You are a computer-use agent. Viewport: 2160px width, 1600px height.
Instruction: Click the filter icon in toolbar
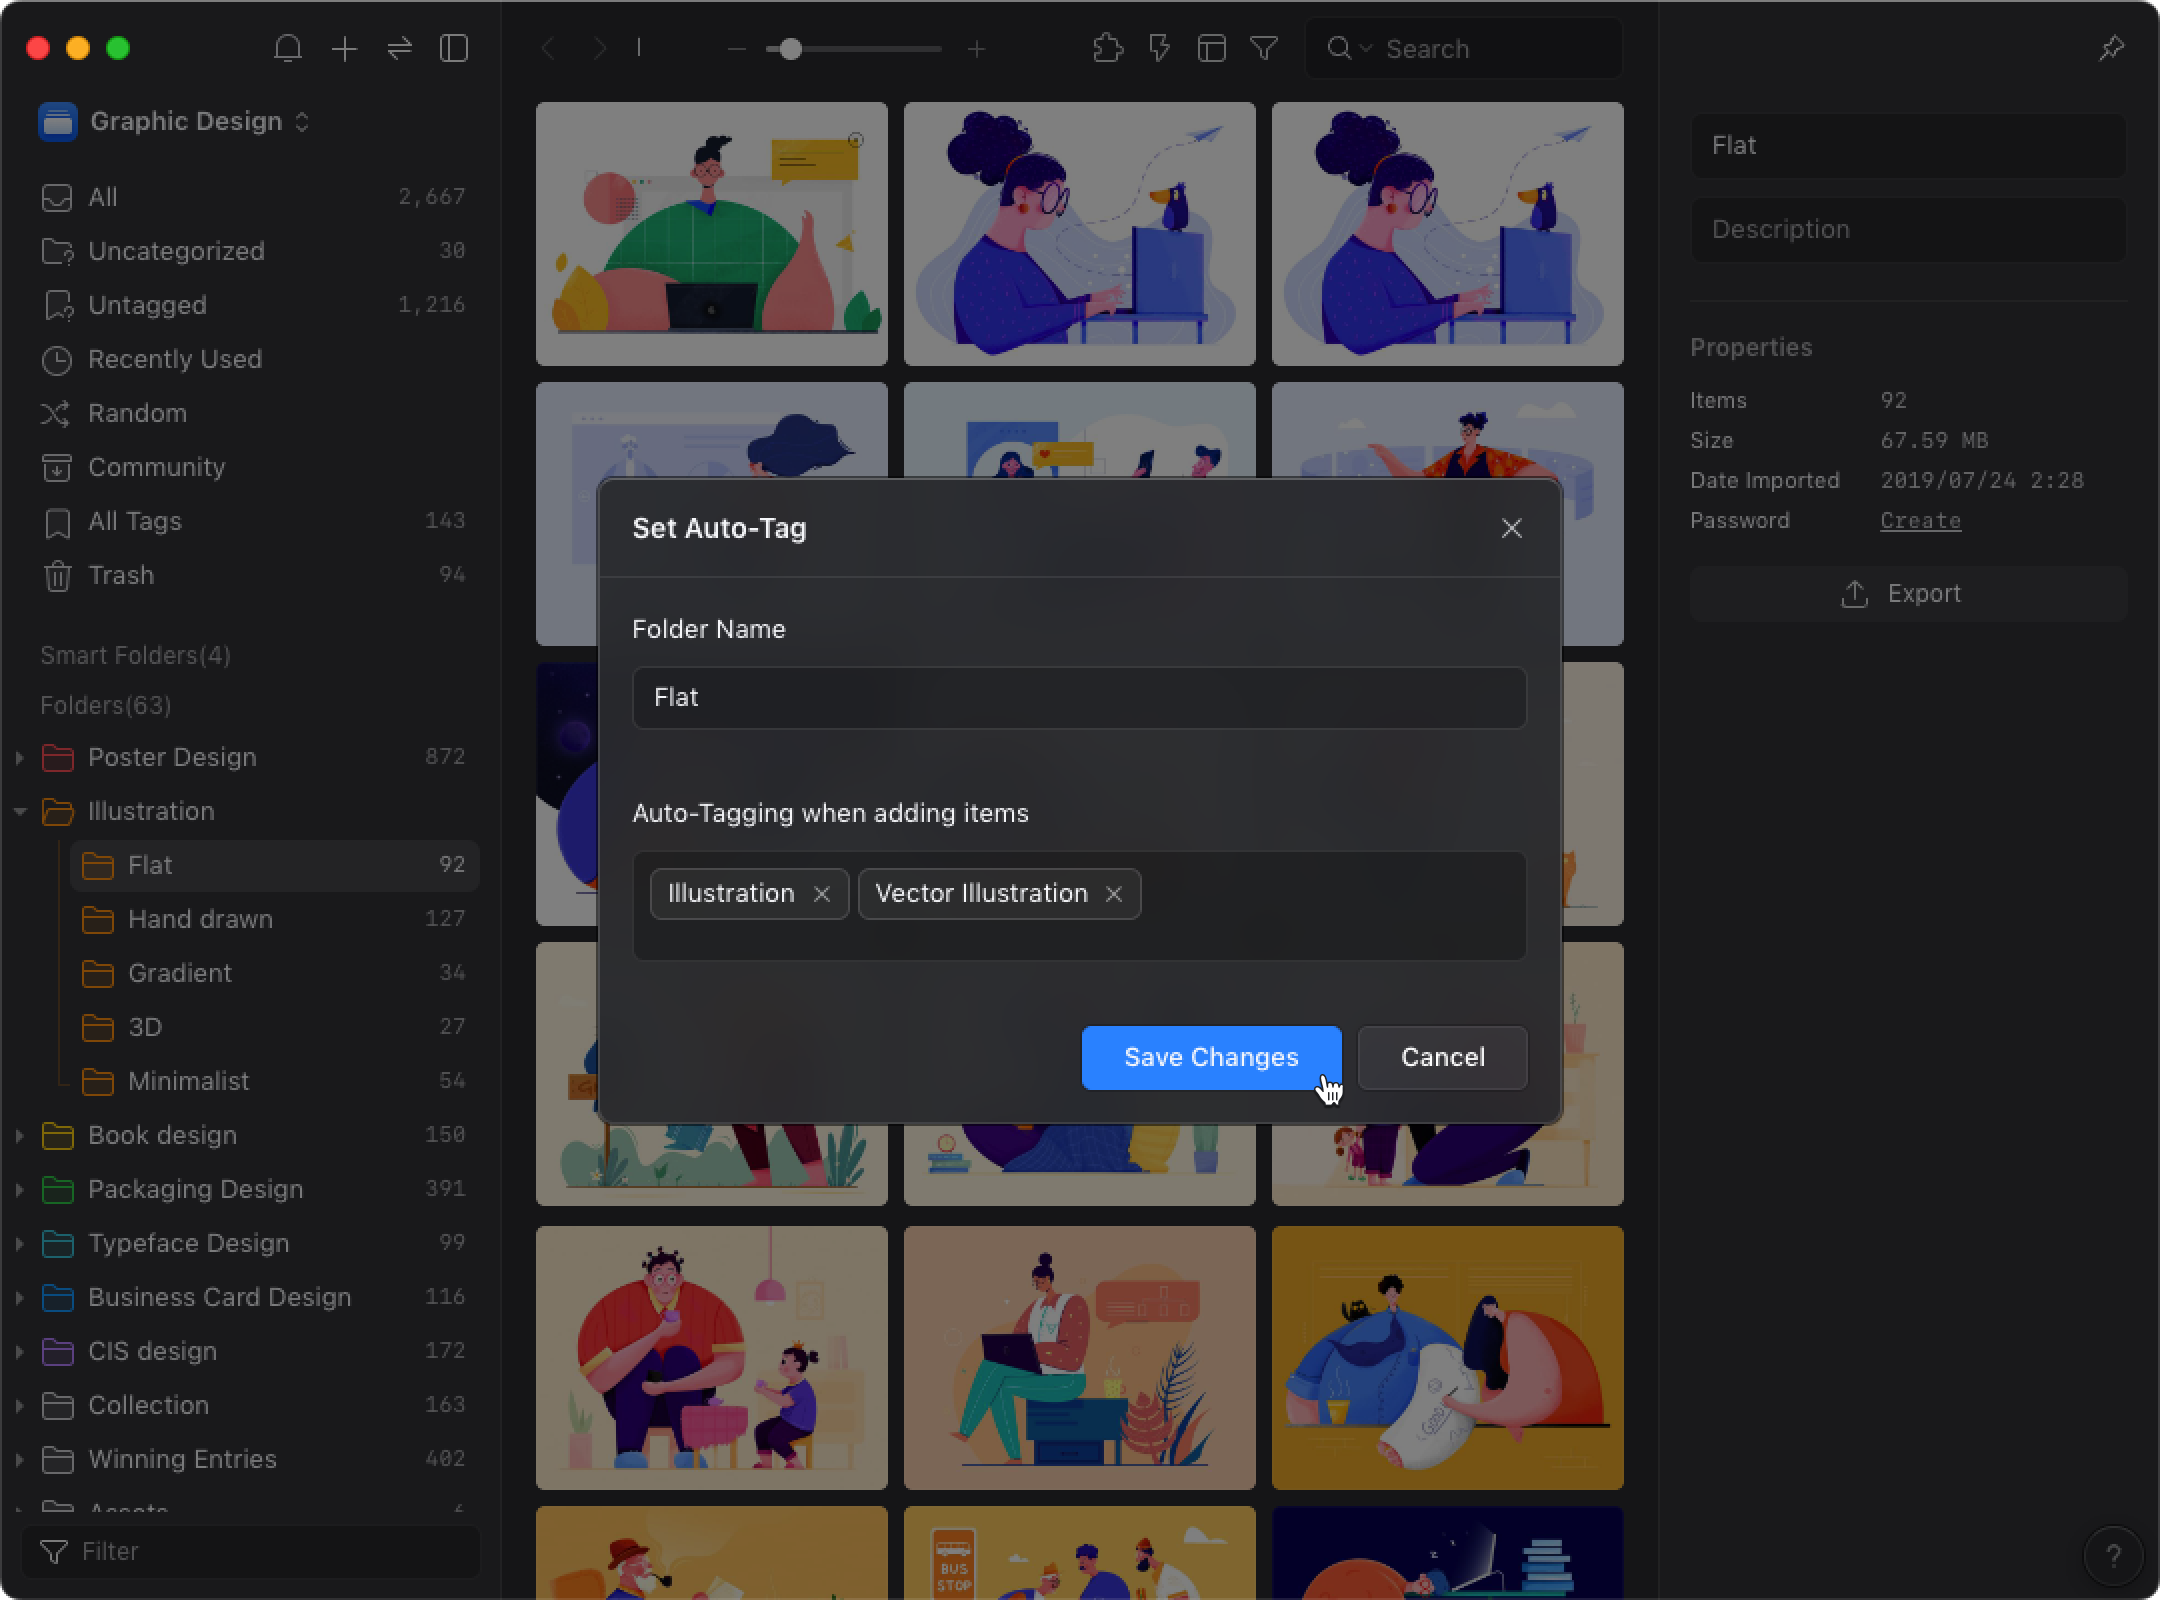(x=1262, y=49)
